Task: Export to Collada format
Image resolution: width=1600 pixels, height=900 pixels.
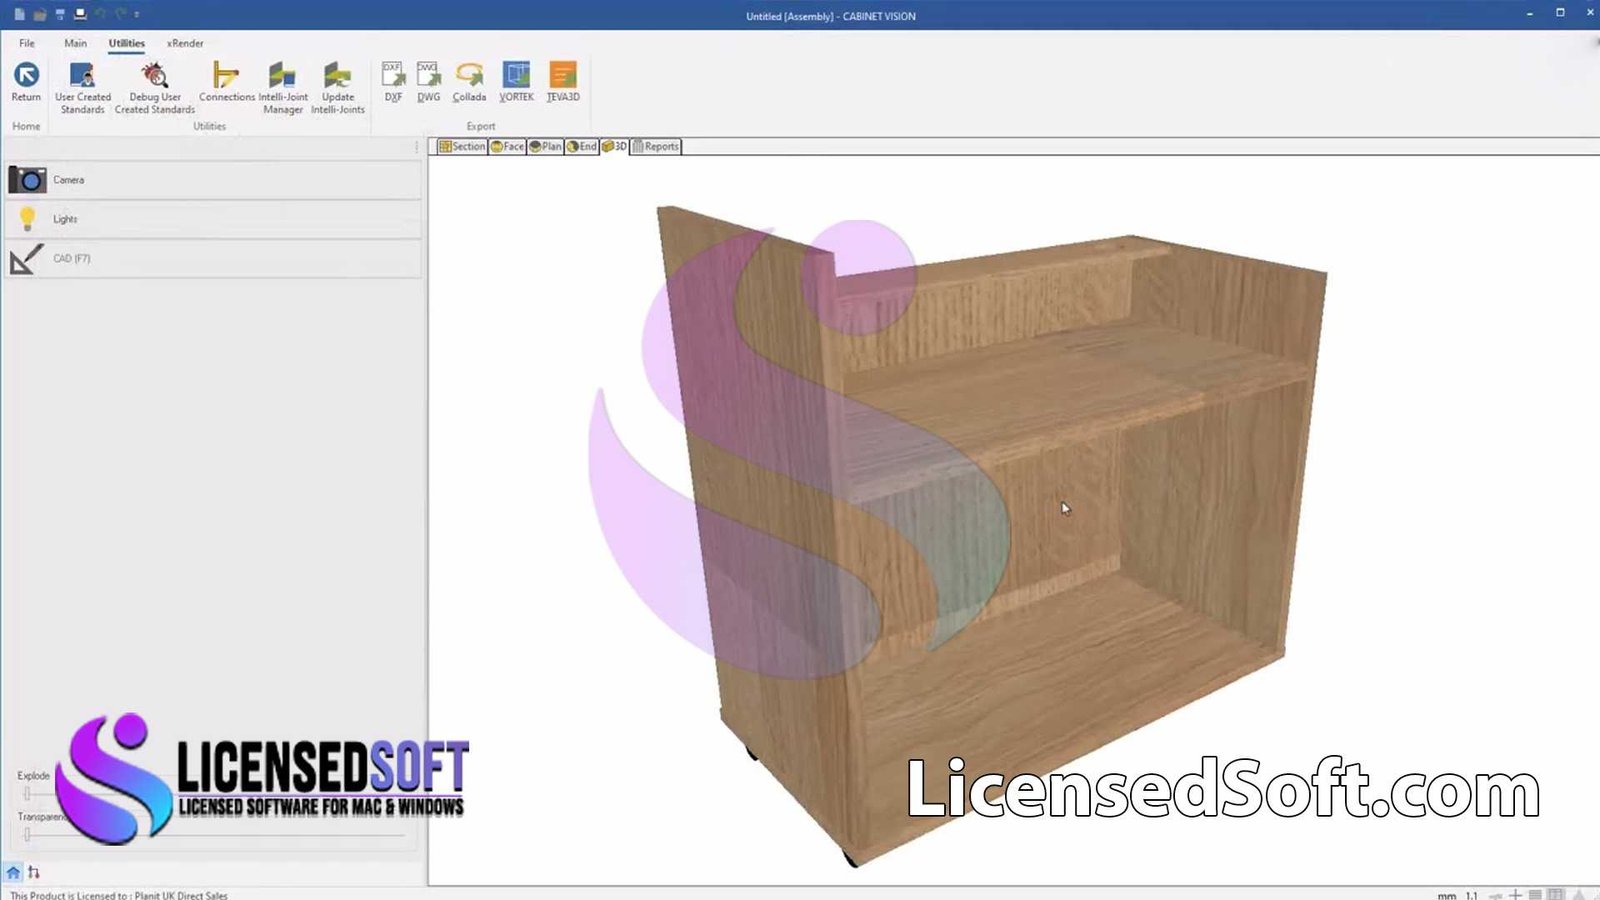Action: pos(469,82)
